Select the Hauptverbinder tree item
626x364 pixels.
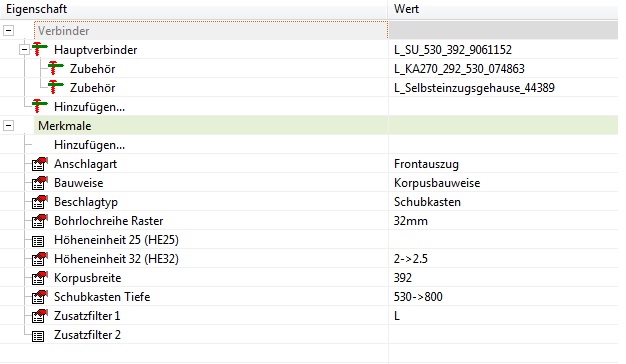[x=95, y=49]
